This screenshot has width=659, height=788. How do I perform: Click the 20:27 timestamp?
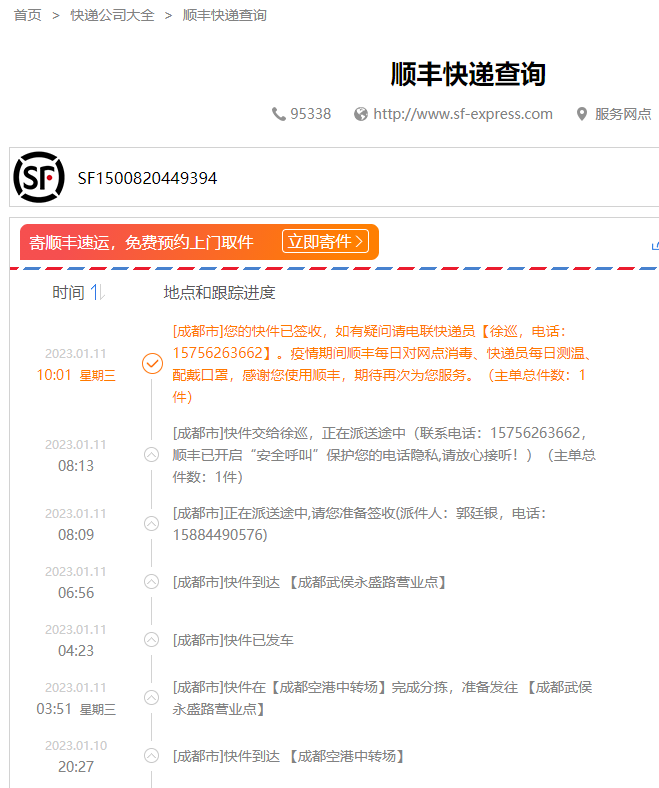[x=76, y=767]
